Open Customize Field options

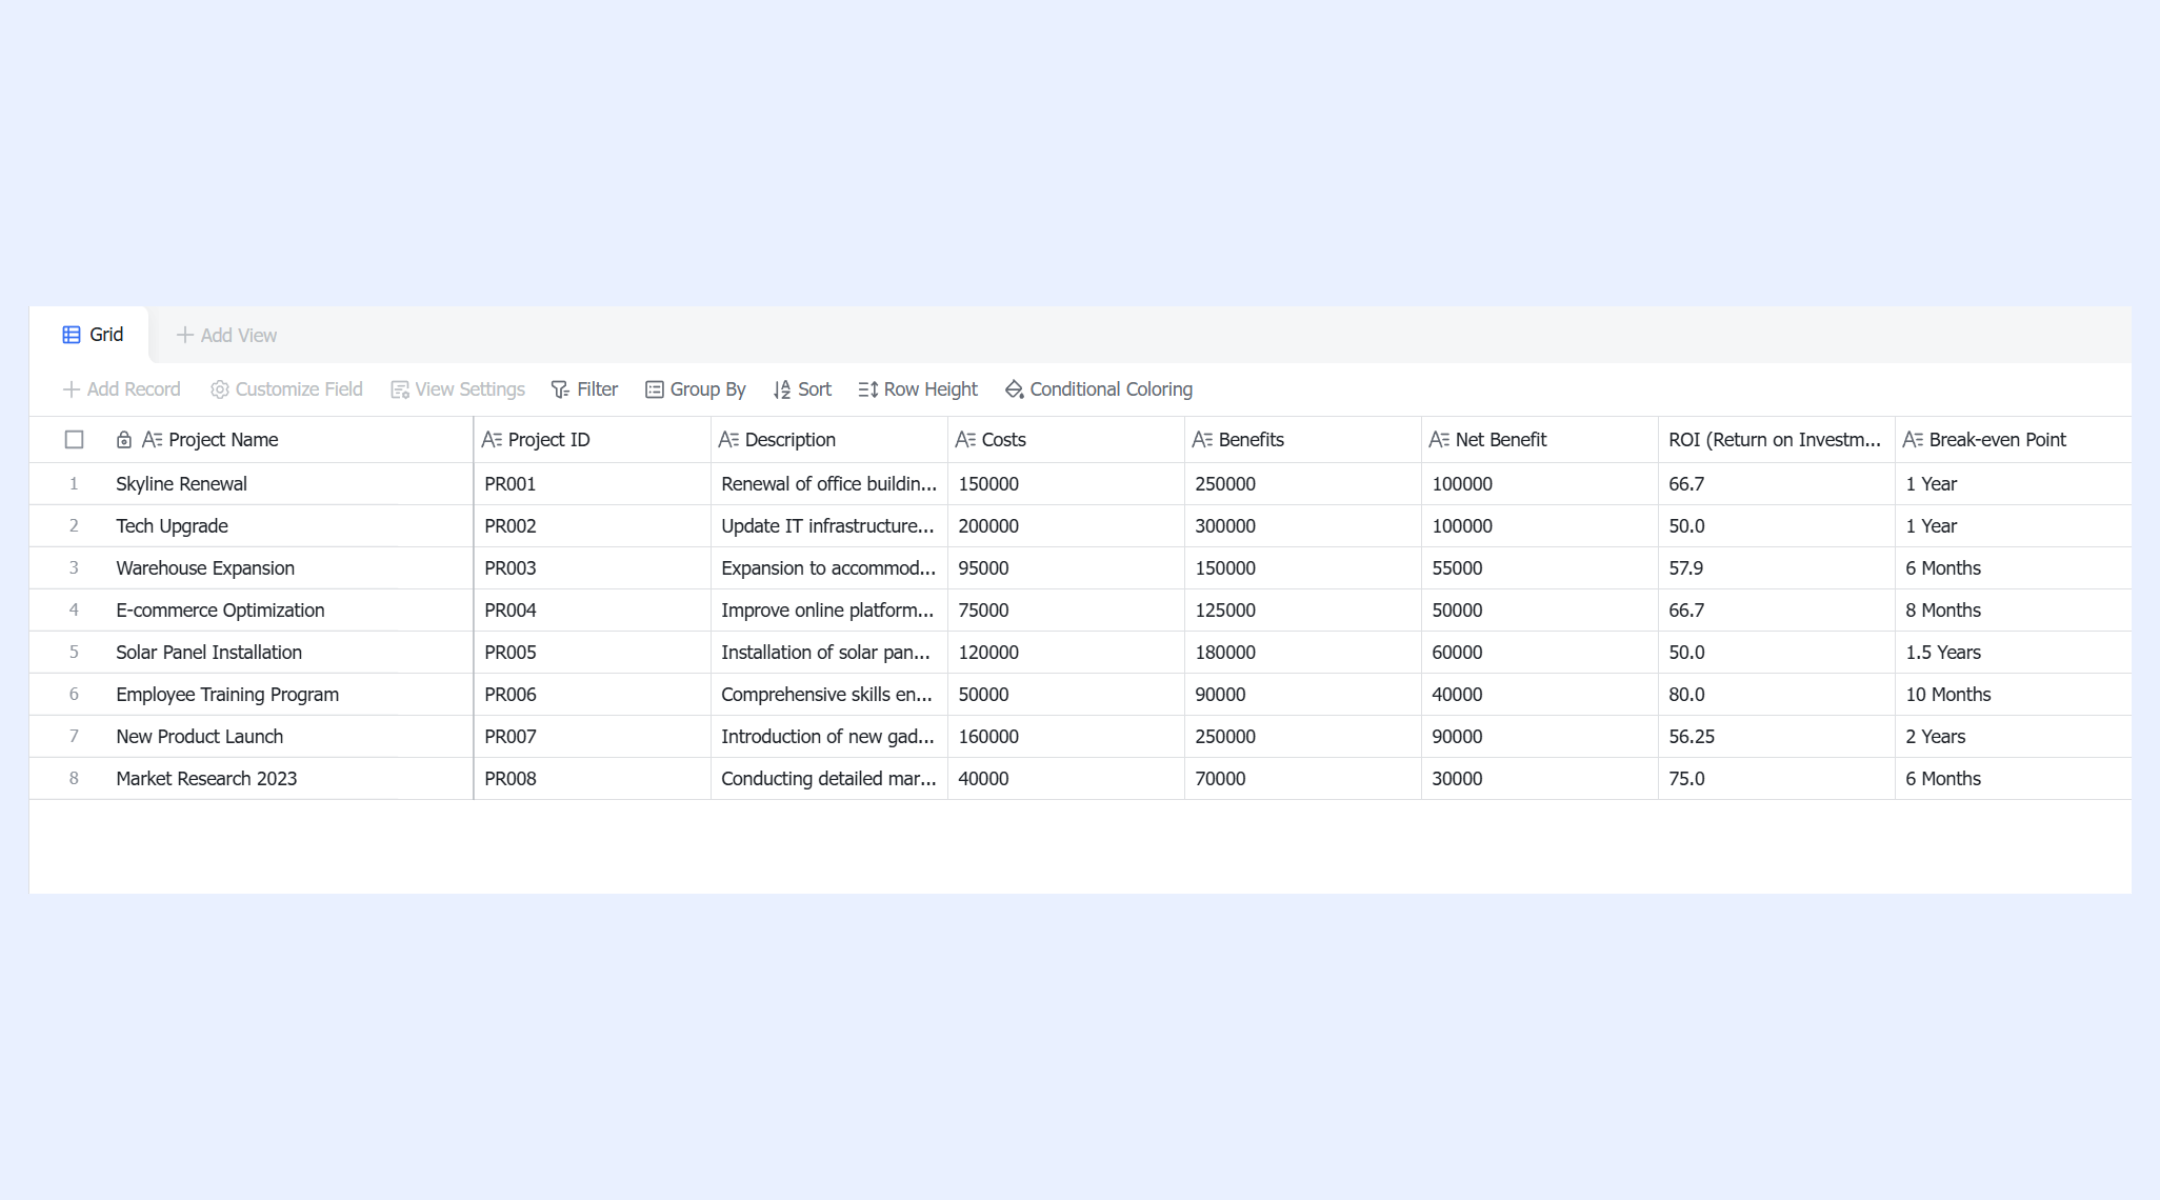[287, 389]
